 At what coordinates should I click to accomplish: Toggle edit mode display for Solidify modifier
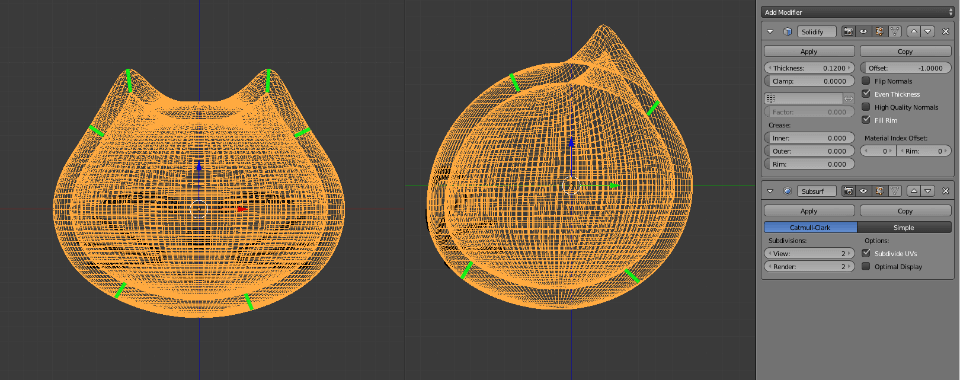(879, 31)
